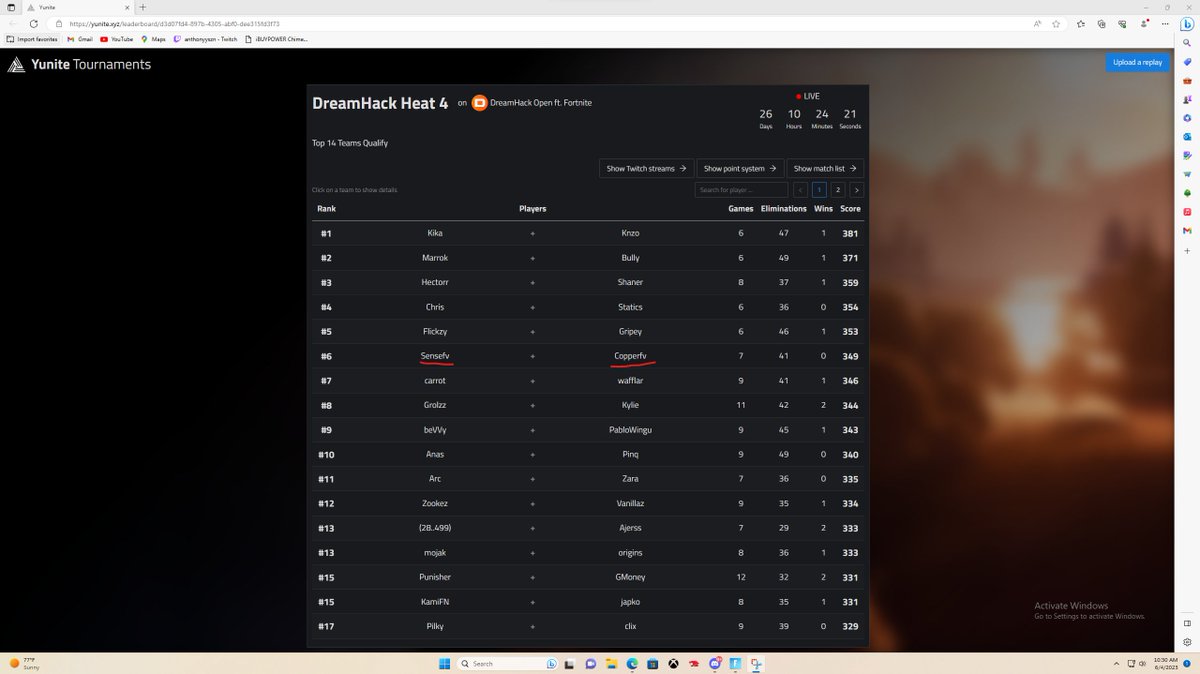Open the Gmail icon in Edge sidebar
Image resolution: width=1200 pixels, height=674 pixels.
(x=1187, y=231)
